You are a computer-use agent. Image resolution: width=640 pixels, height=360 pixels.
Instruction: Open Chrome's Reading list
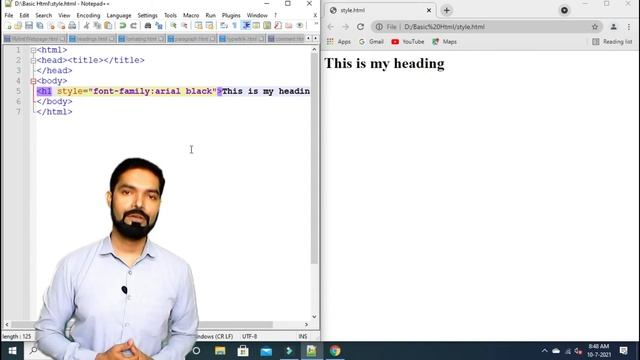612,42
